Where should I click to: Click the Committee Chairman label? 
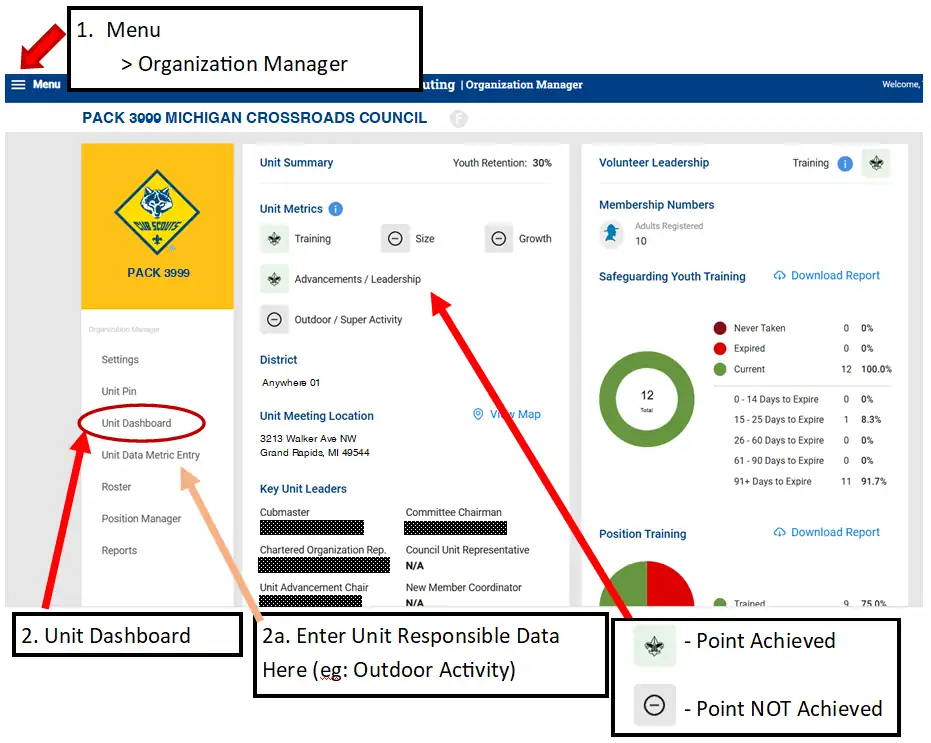pos(454,512)
